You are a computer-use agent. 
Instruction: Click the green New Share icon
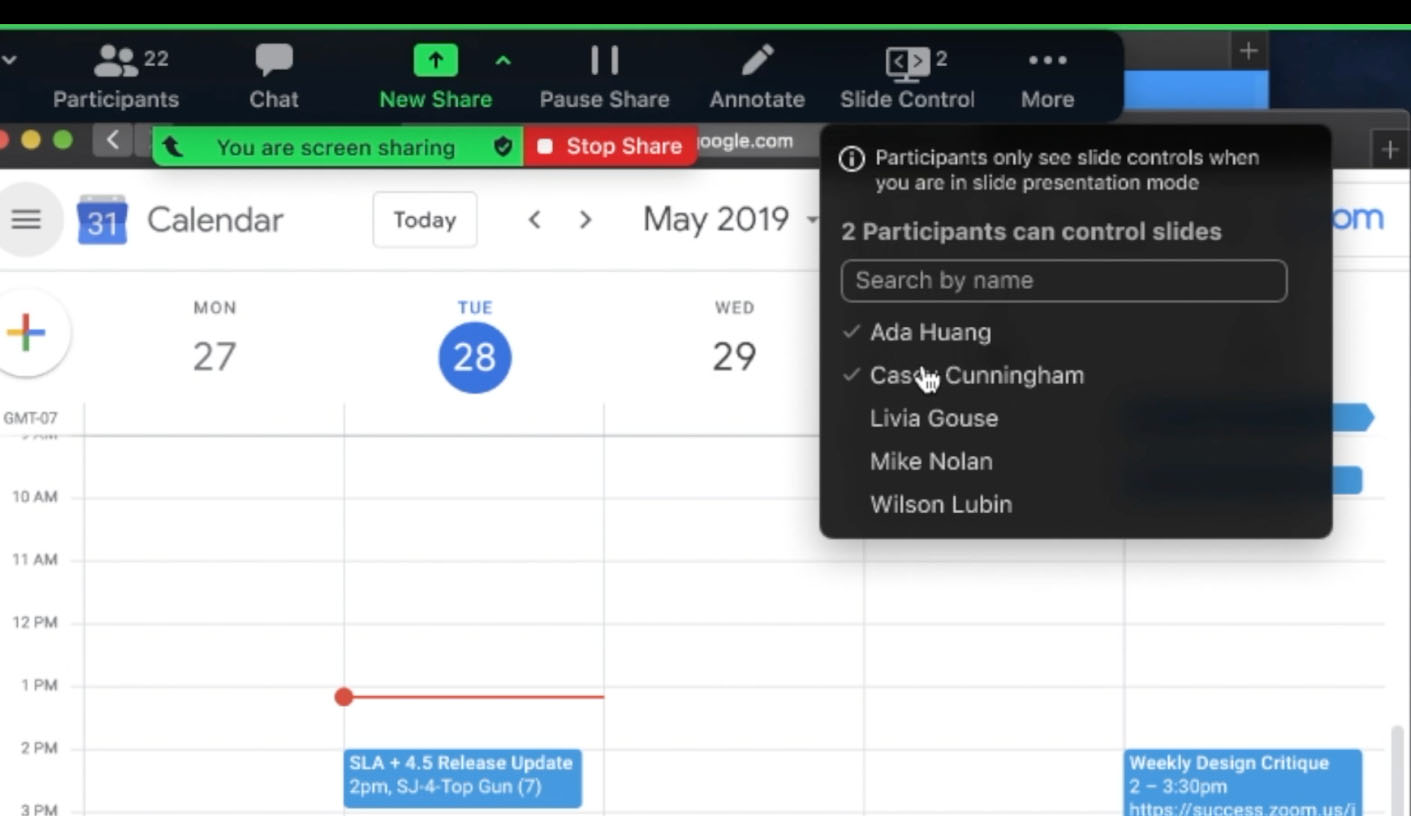click(x=435, y=62)
